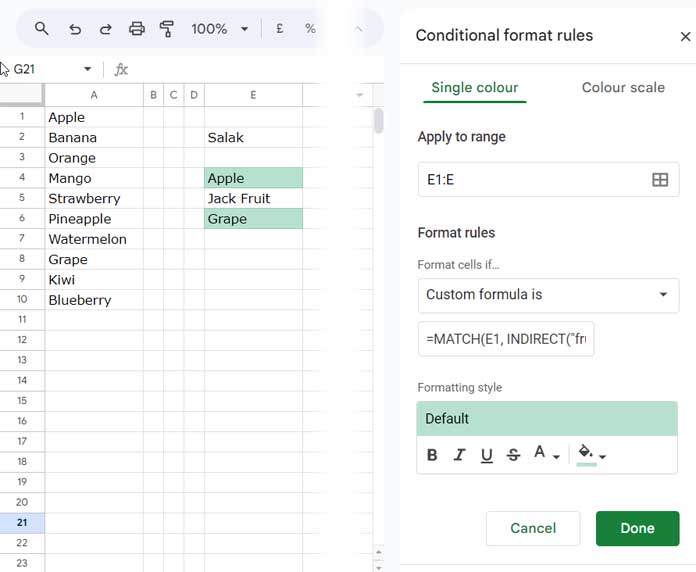Switch to the Single colour tab
The width and height of the screenshot is (696, 572).
pyautogui.click(x=475, y=87)
